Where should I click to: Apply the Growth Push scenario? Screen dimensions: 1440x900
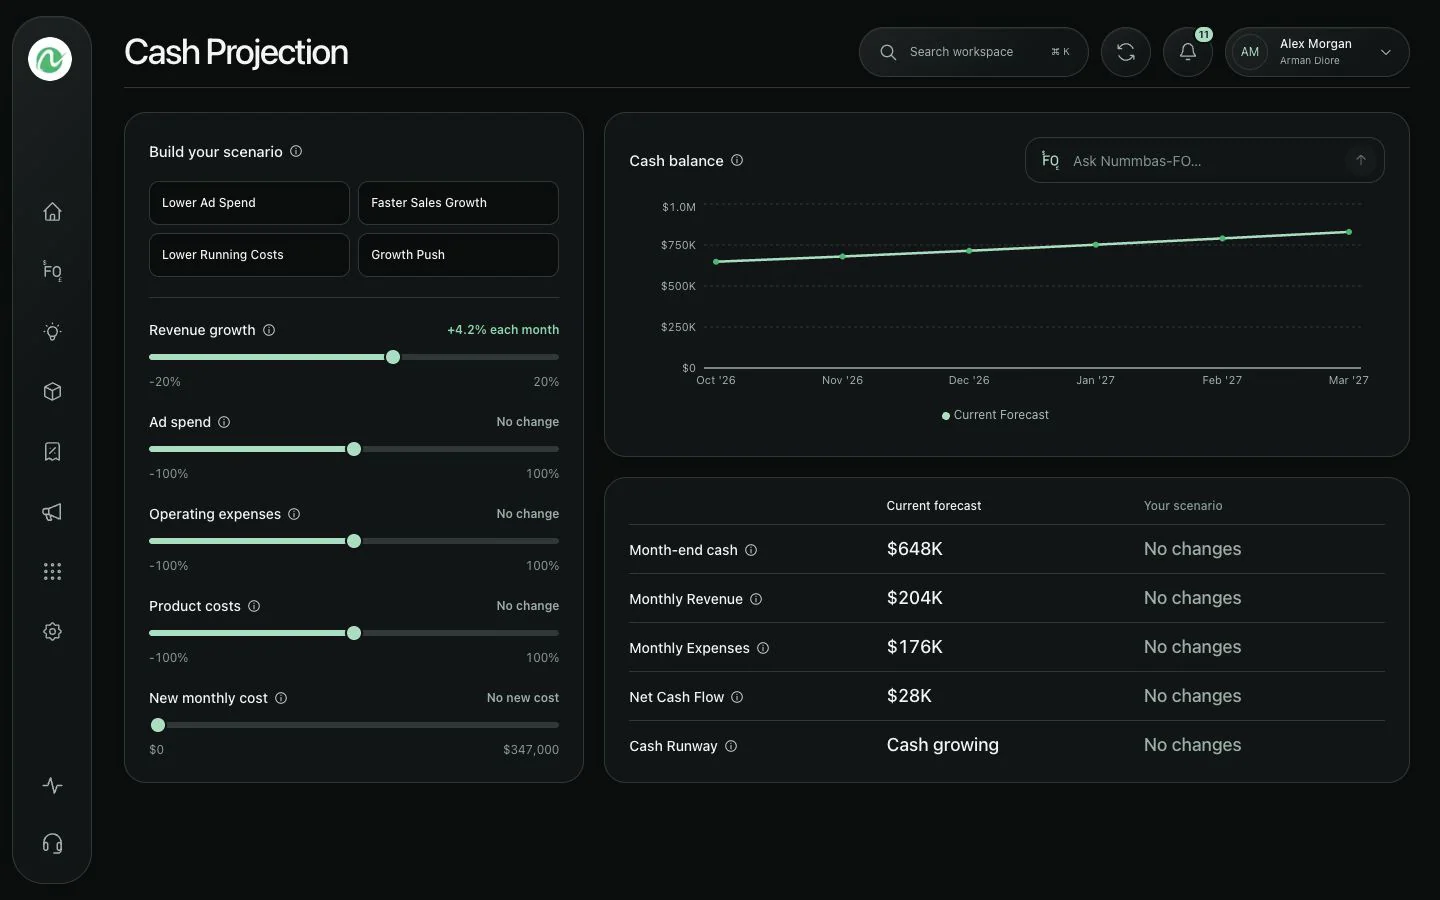pos(458,255)
